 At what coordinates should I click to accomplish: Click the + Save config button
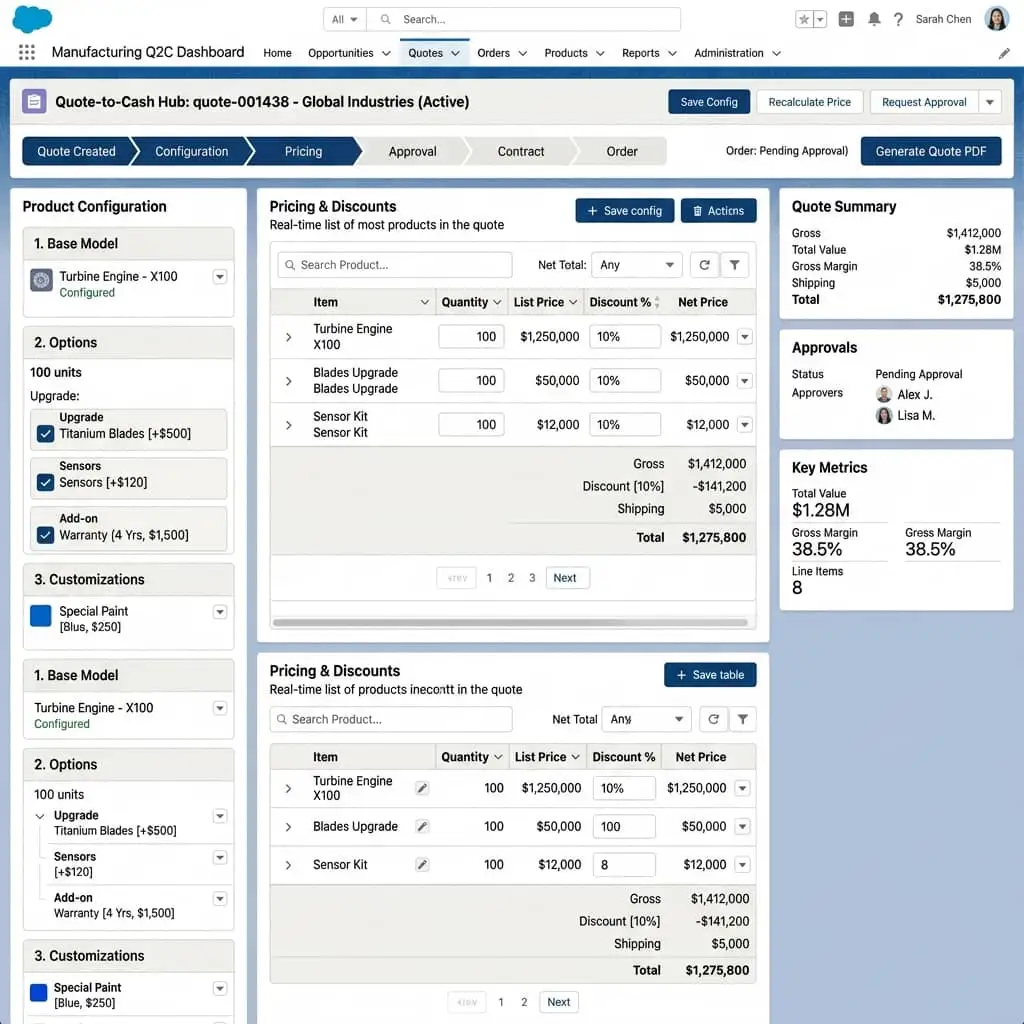(x=624, y=211)
